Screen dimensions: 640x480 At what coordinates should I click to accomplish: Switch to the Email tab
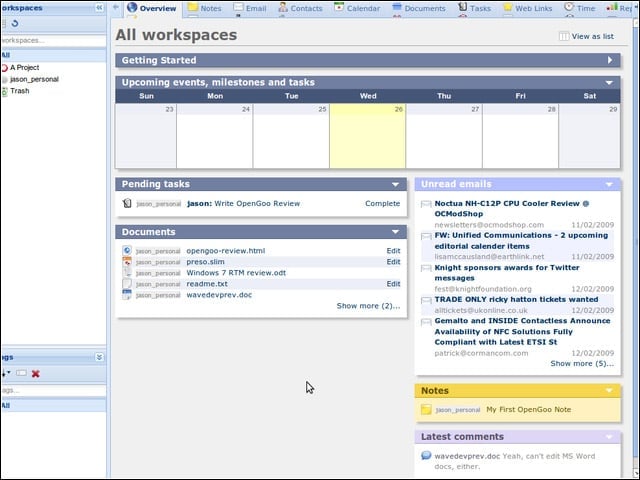click(x=249, y=8)
